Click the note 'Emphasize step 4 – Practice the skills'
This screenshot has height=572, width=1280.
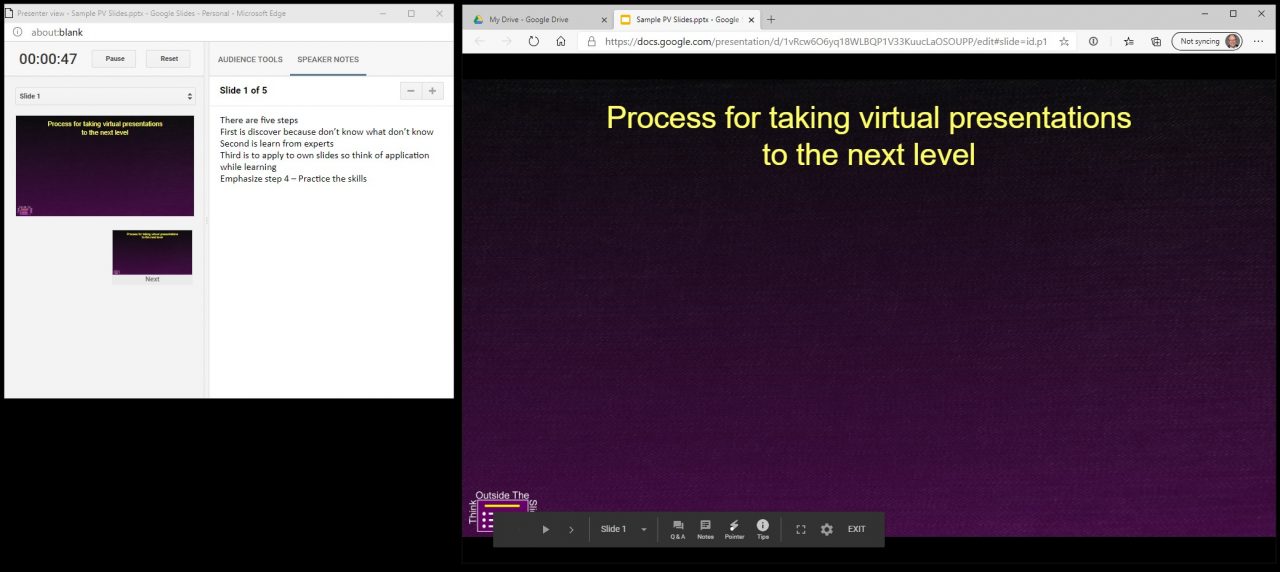293,178
